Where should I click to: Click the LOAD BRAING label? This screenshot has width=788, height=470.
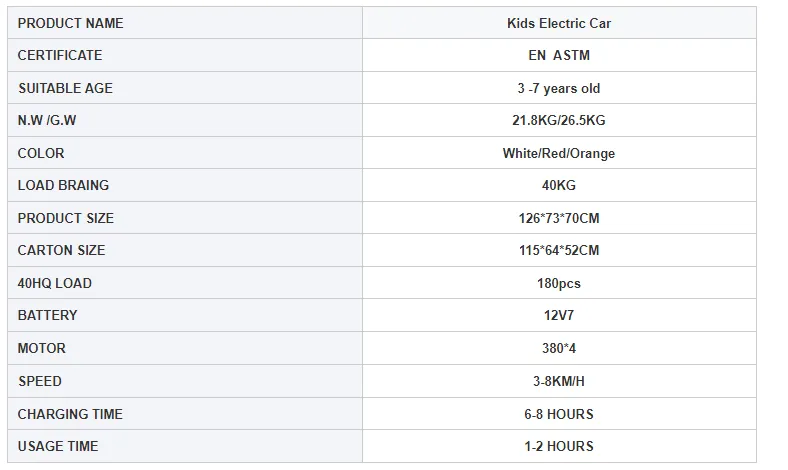point(63,185)
